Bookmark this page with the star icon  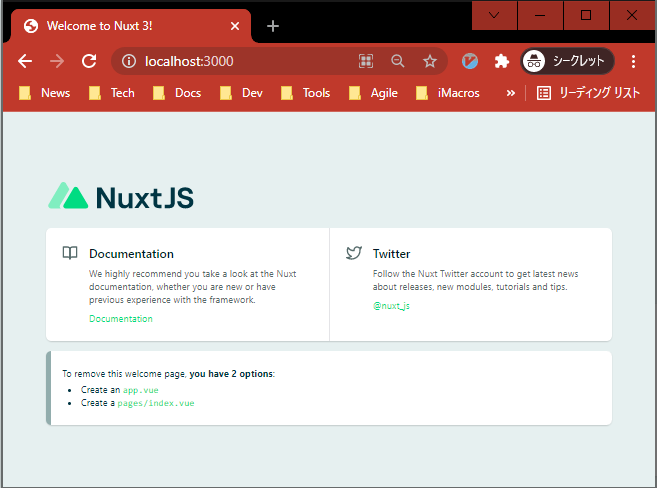[x=429, y=61]
